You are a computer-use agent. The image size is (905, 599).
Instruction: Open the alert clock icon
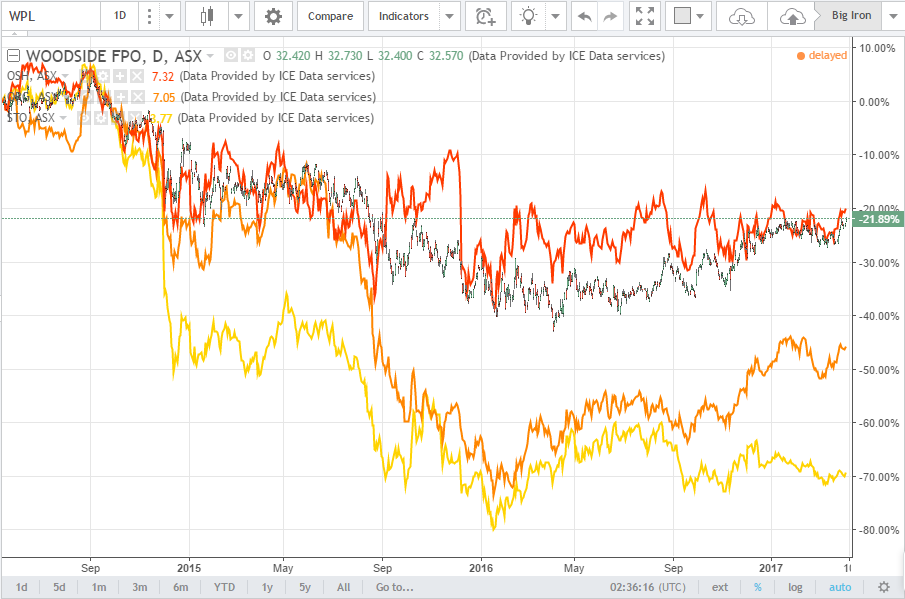485,16
